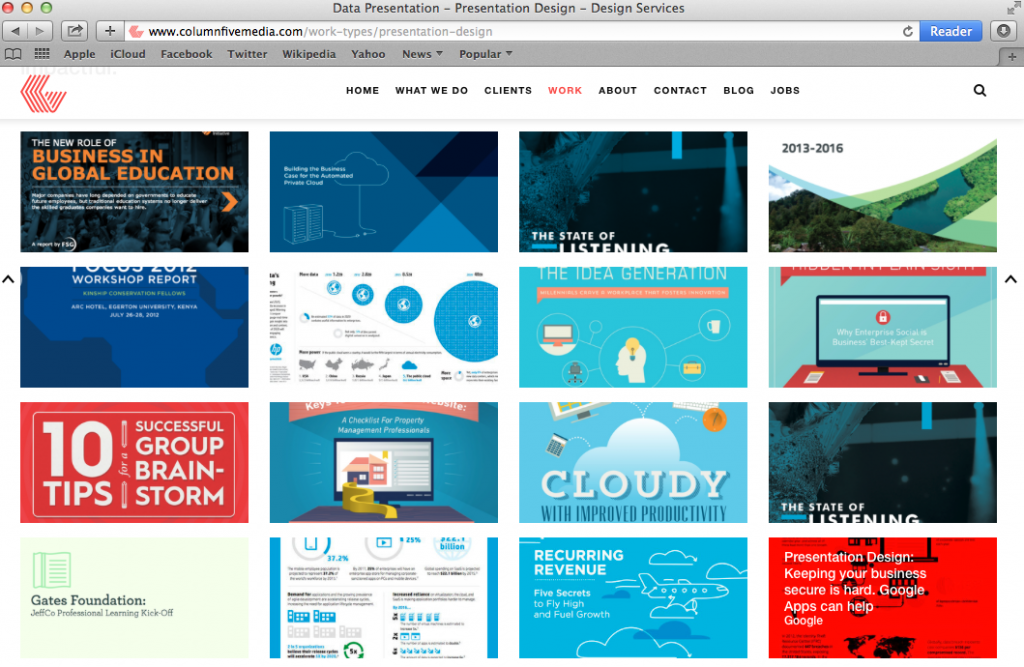
Task: Expand the Popular bookmarks dropdown
Action: [485, 54]
